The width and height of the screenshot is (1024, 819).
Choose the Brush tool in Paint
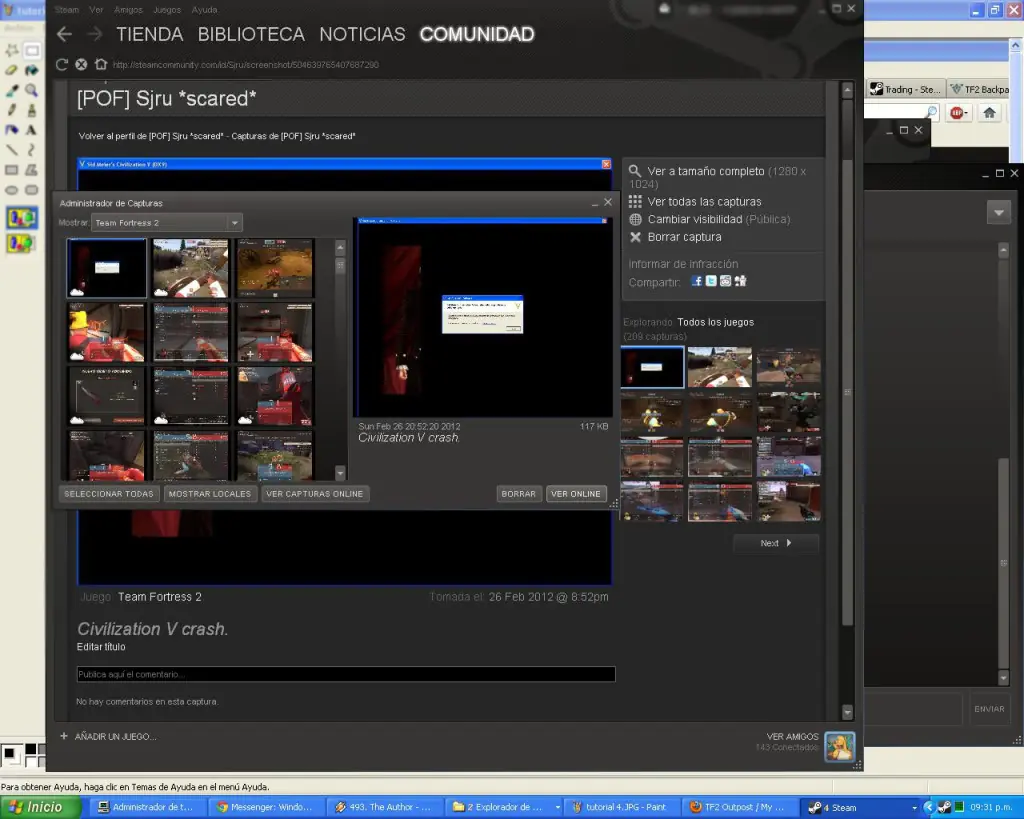(31, 110)
